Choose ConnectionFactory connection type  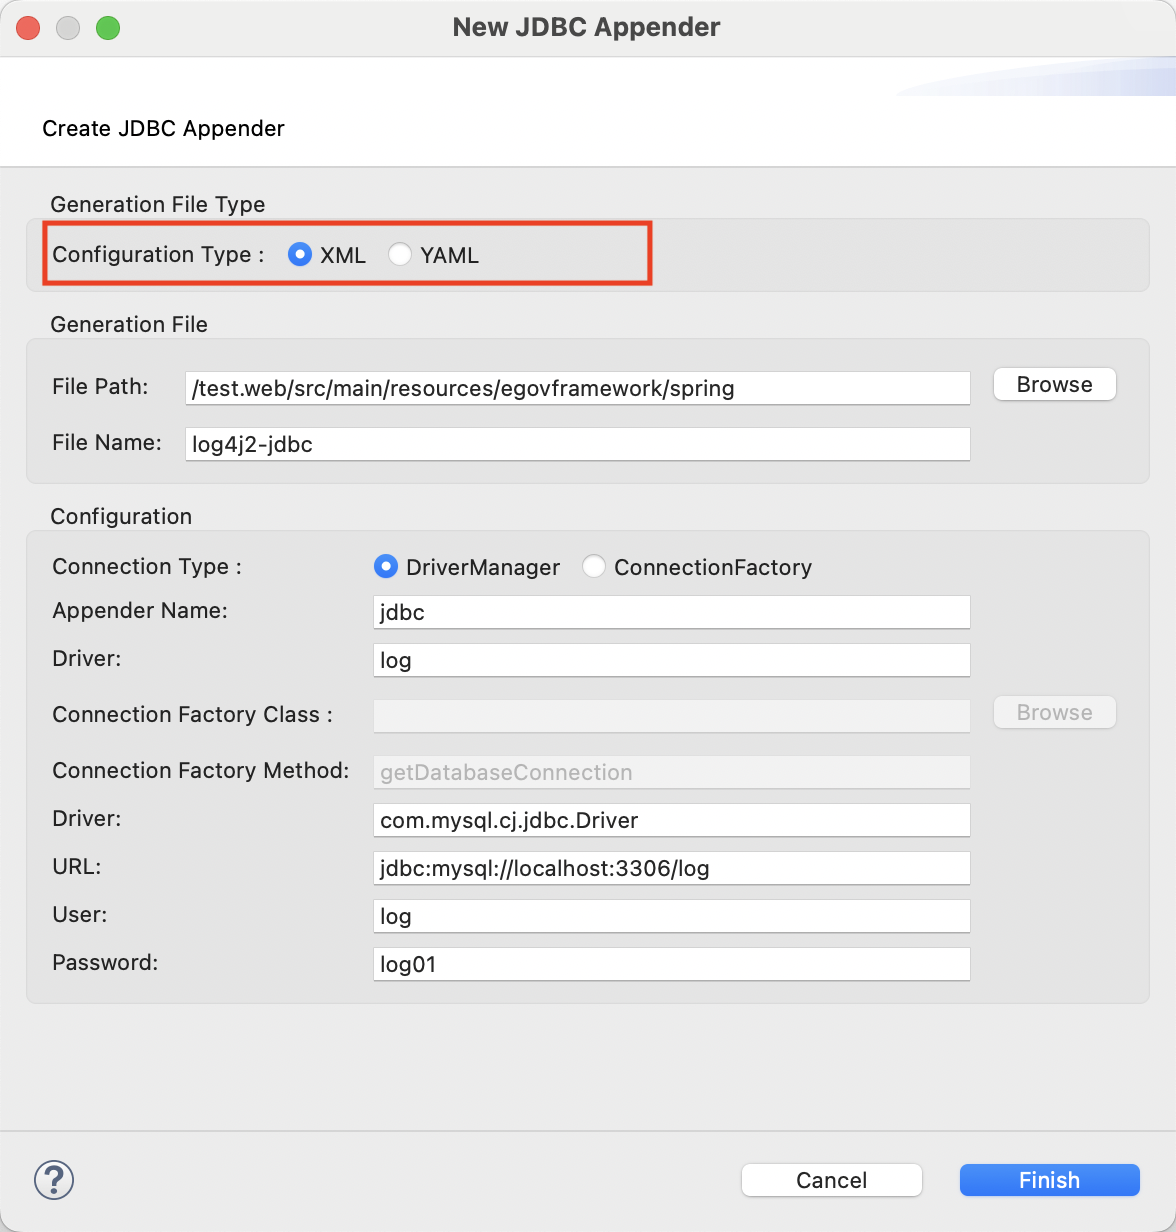tap(594, 567)
